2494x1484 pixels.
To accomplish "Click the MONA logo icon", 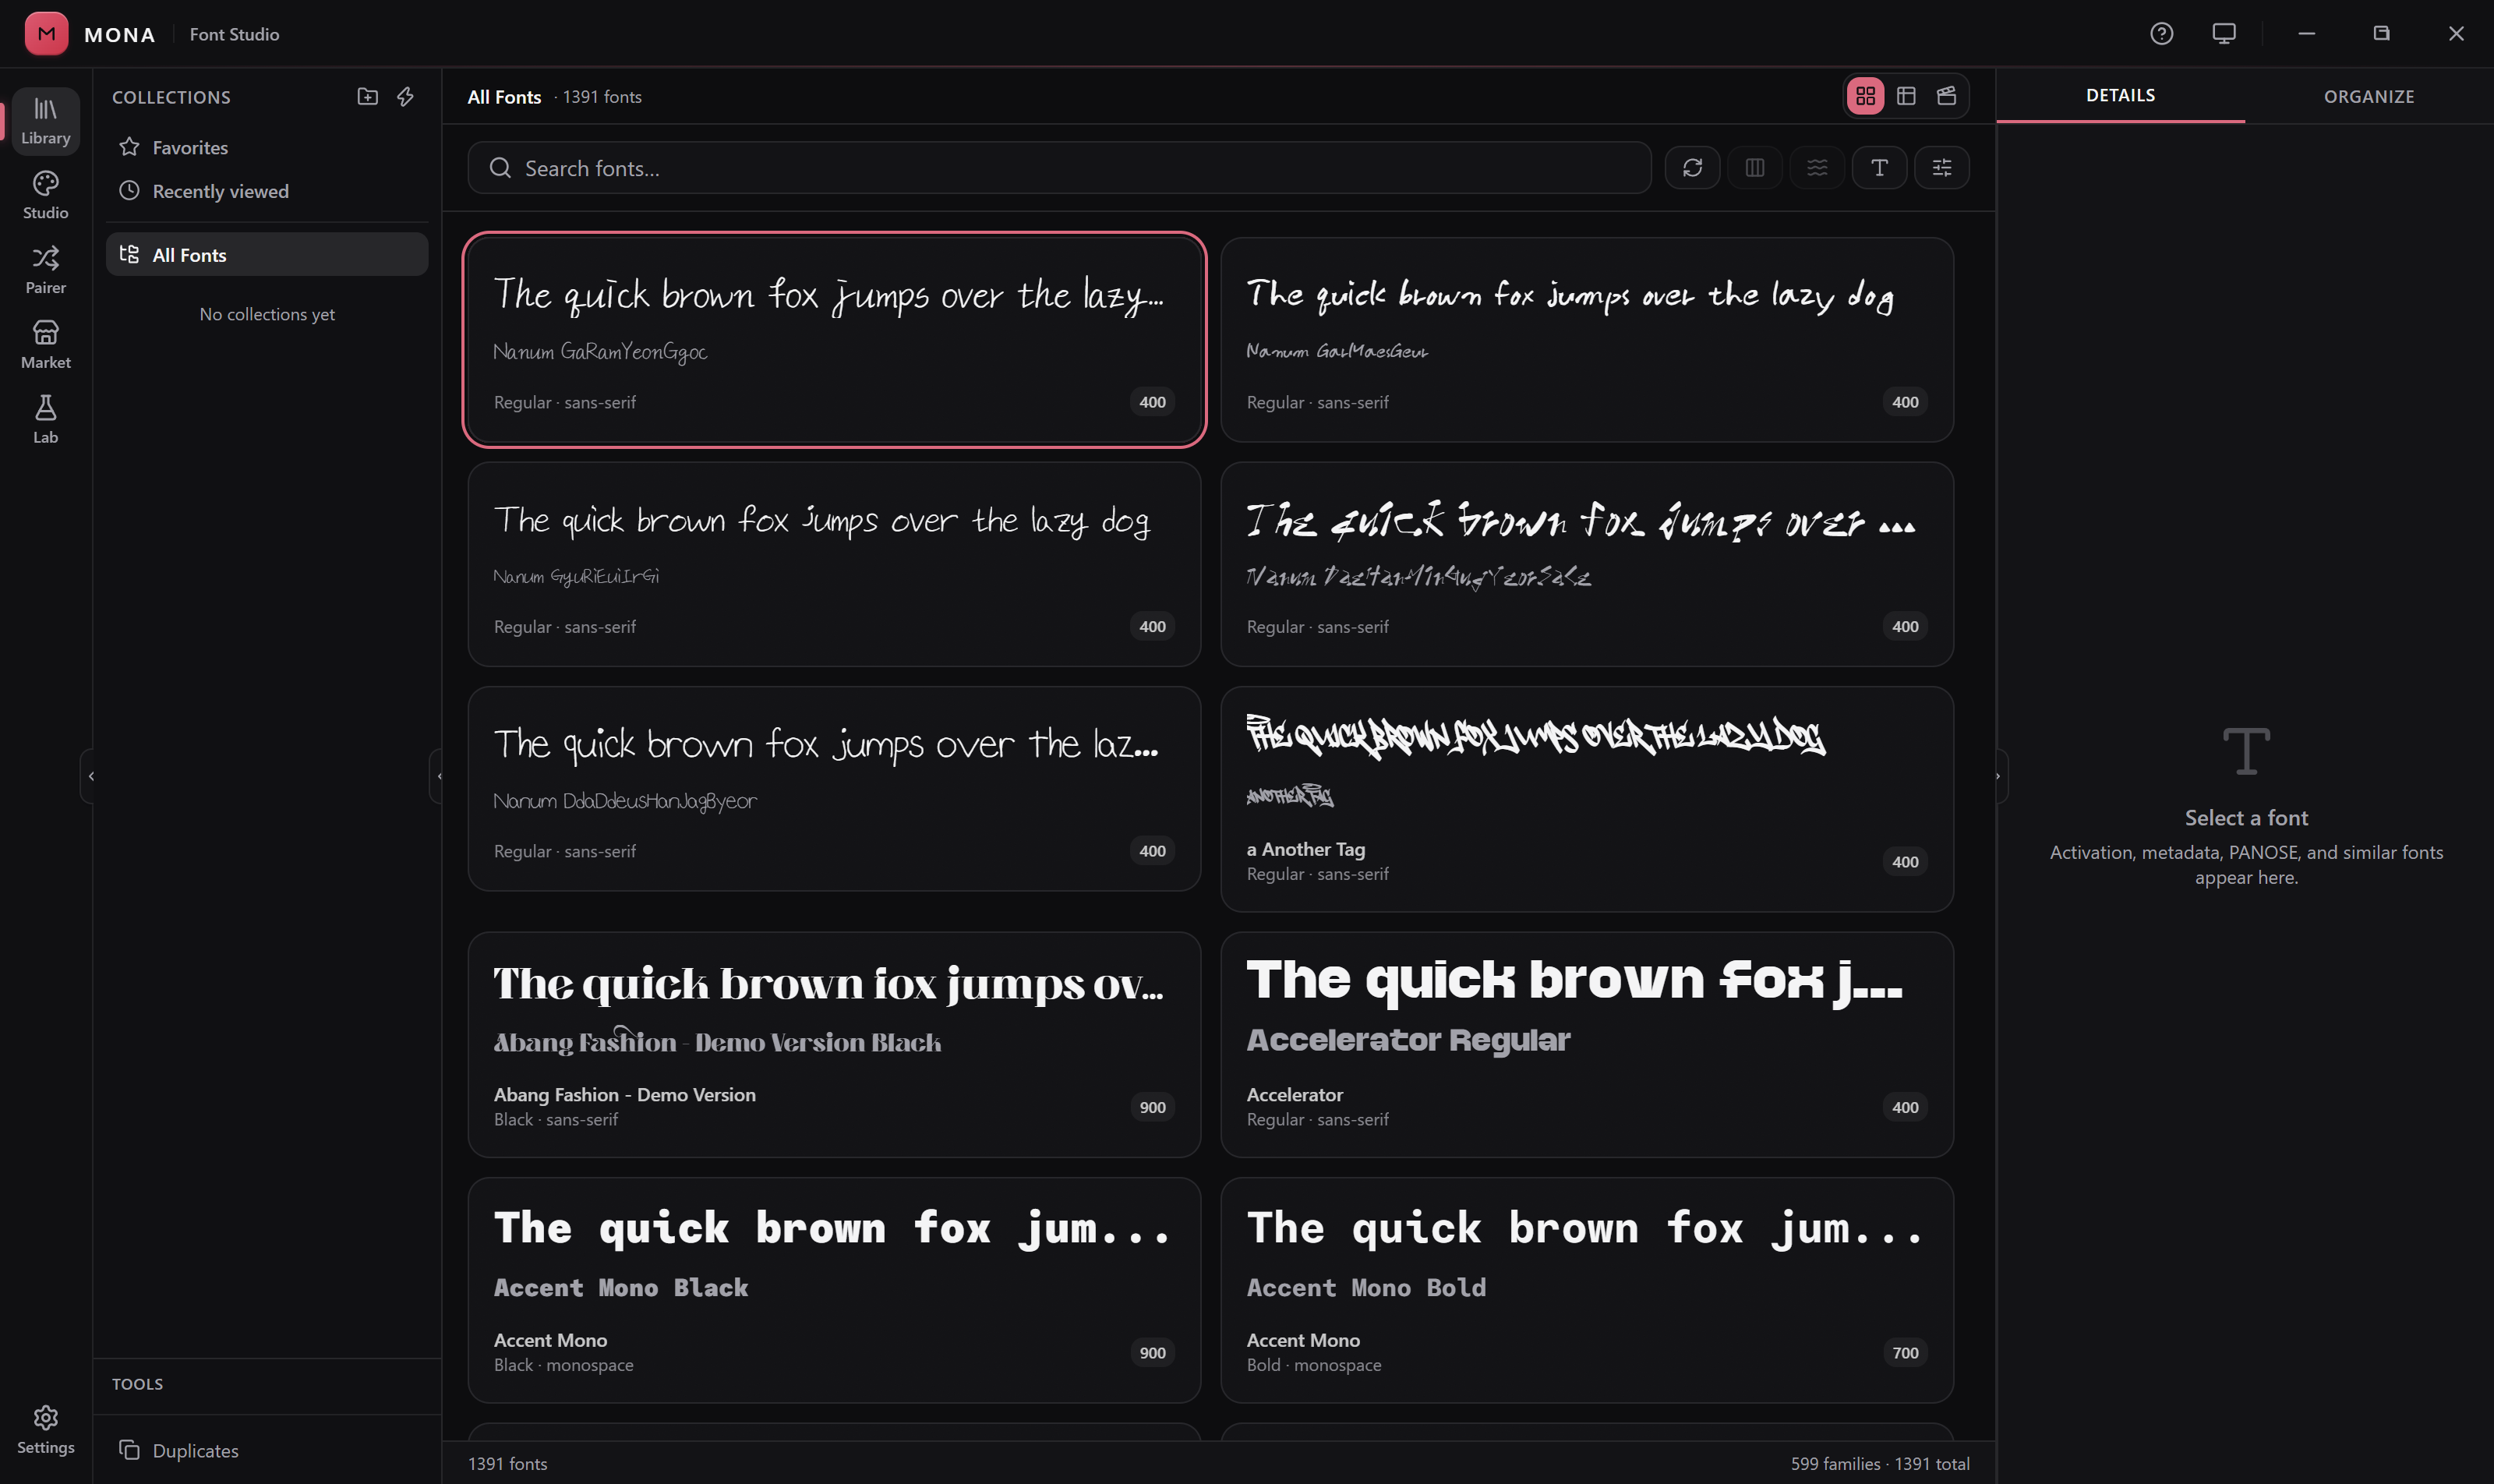I will coord(46,33).
